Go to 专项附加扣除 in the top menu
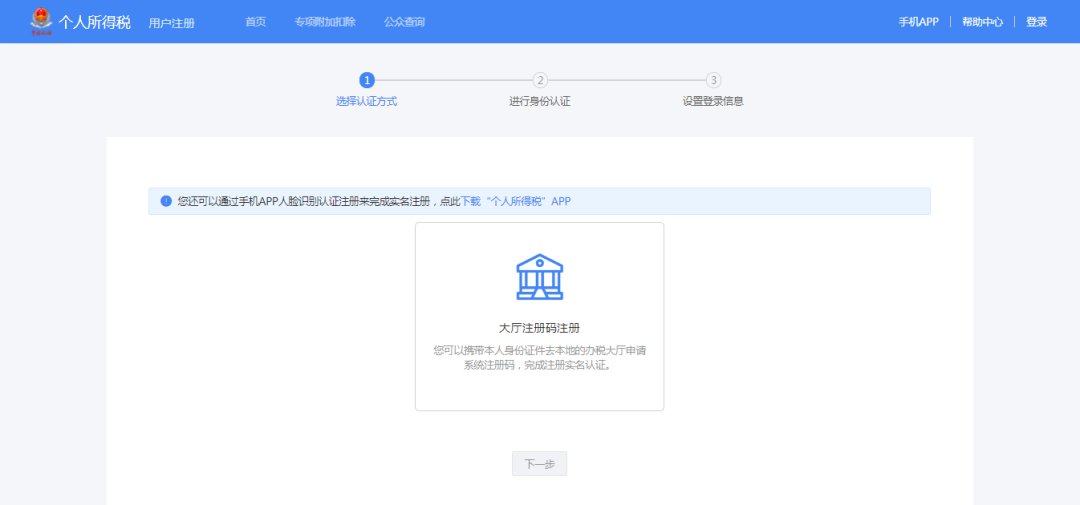This screenshot has width=1080, height=505. [325, 22]
